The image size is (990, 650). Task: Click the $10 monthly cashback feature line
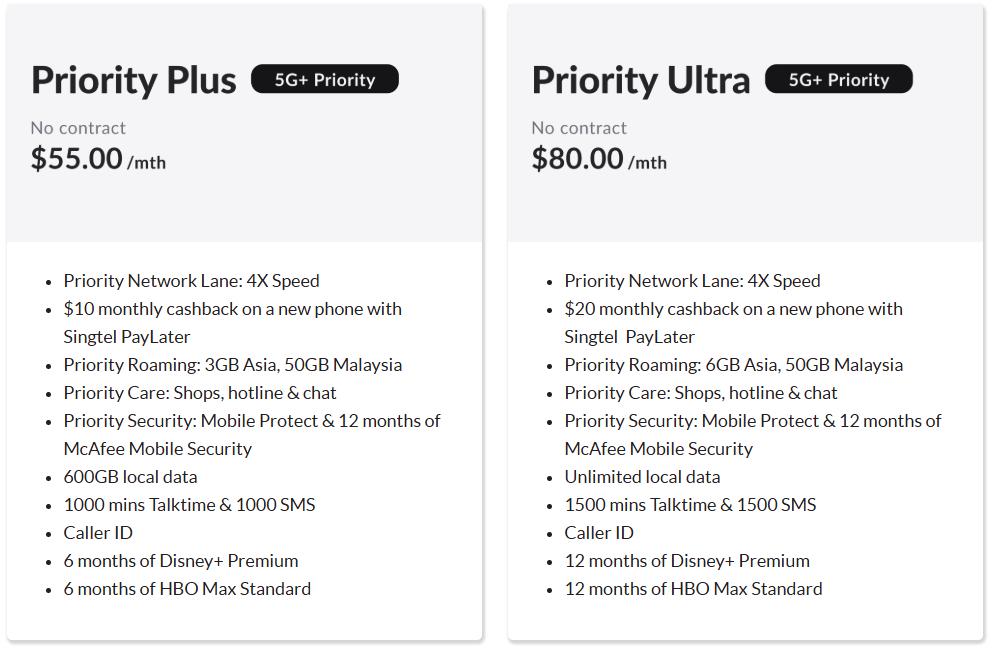click(x=232, y=309)
